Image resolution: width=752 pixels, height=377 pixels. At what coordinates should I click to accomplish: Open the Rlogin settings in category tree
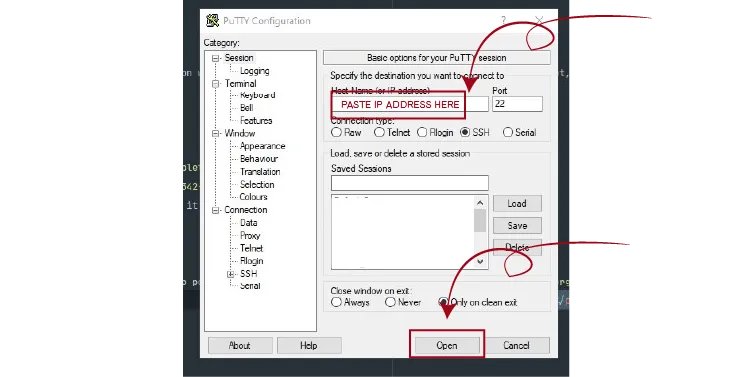pyautogui.click(x=251, y=261)
